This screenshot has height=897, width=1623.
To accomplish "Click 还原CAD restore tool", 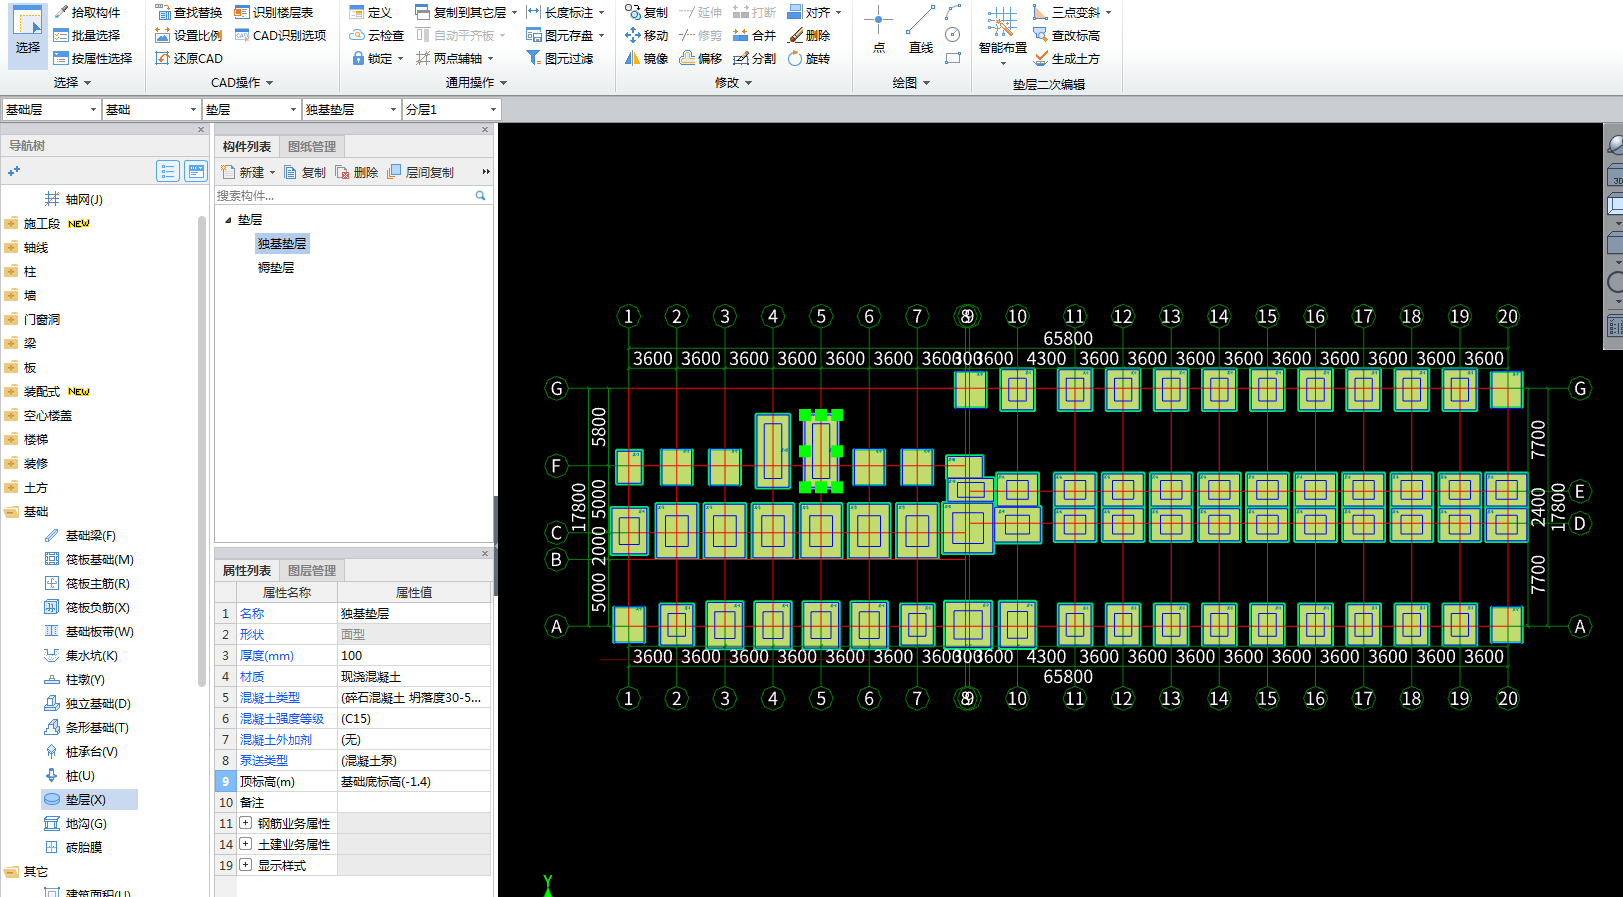I will 188,58.
